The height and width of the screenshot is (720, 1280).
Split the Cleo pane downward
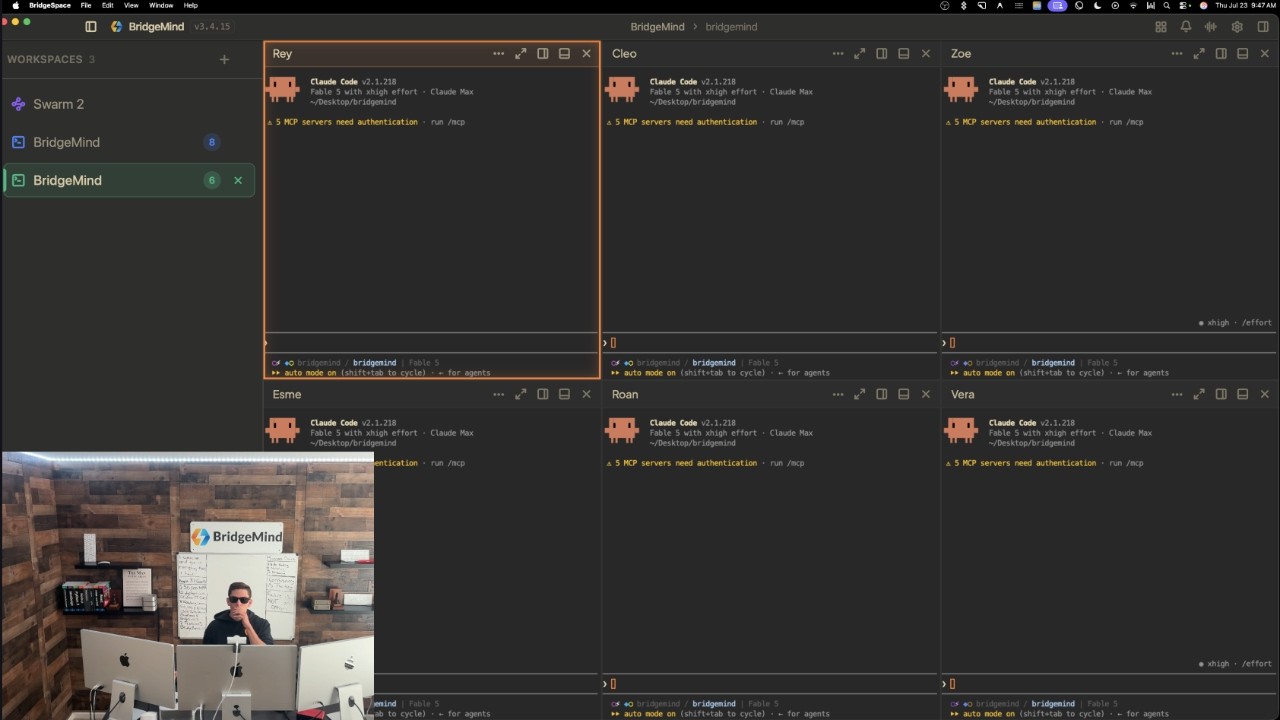point(903,54)
